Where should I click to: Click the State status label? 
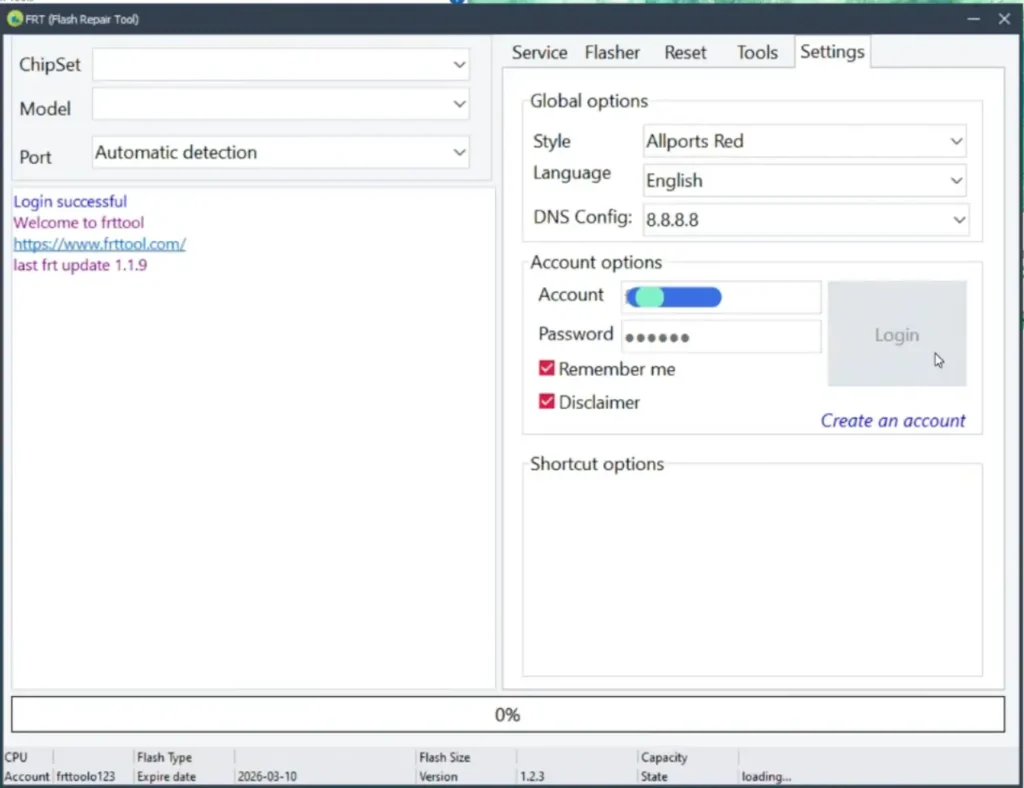[654, 776]
